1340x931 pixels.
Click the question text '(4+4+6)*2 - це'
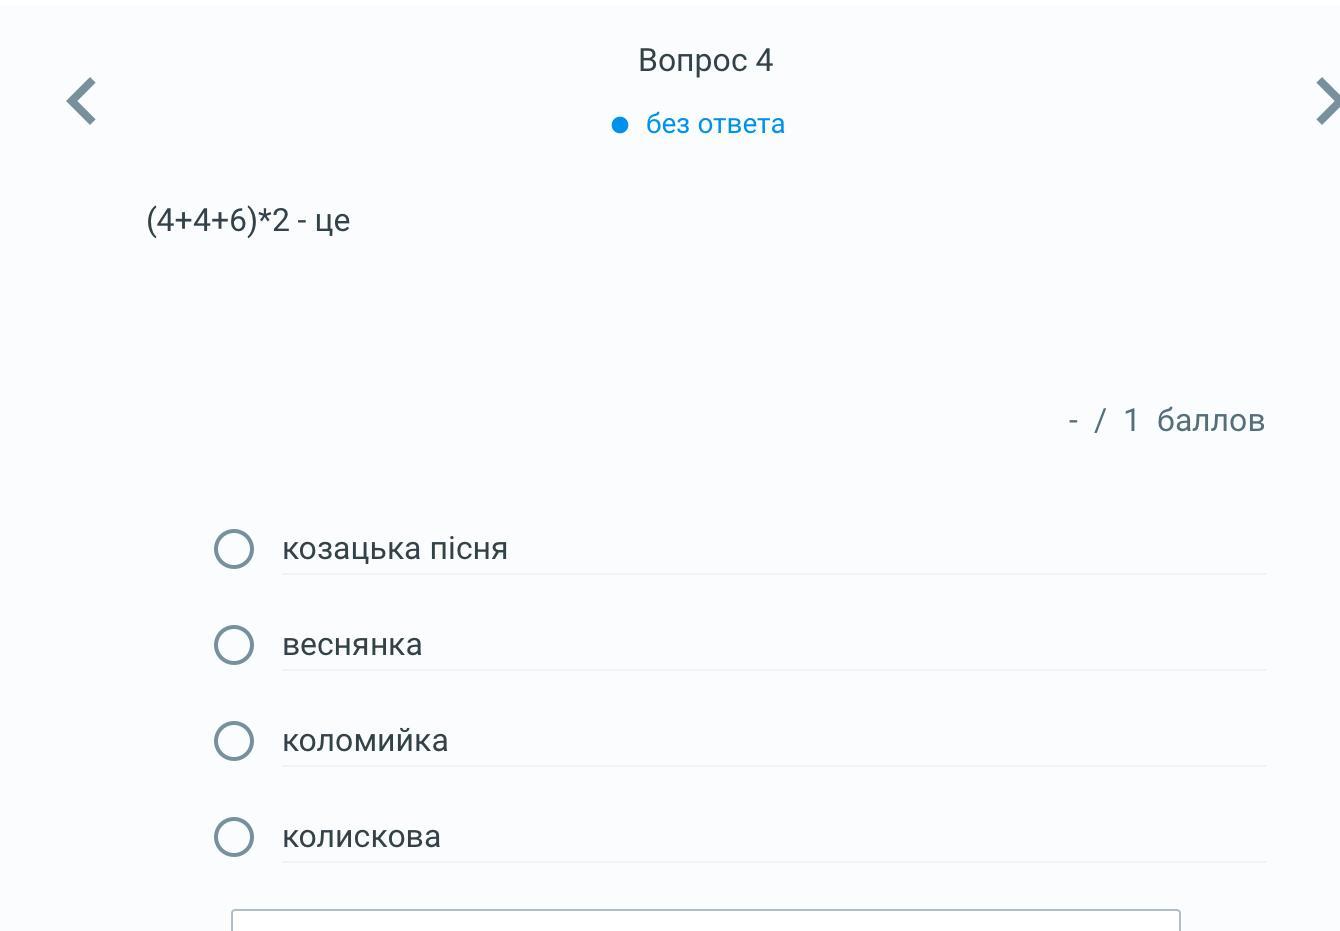click(x=248, y=220)
